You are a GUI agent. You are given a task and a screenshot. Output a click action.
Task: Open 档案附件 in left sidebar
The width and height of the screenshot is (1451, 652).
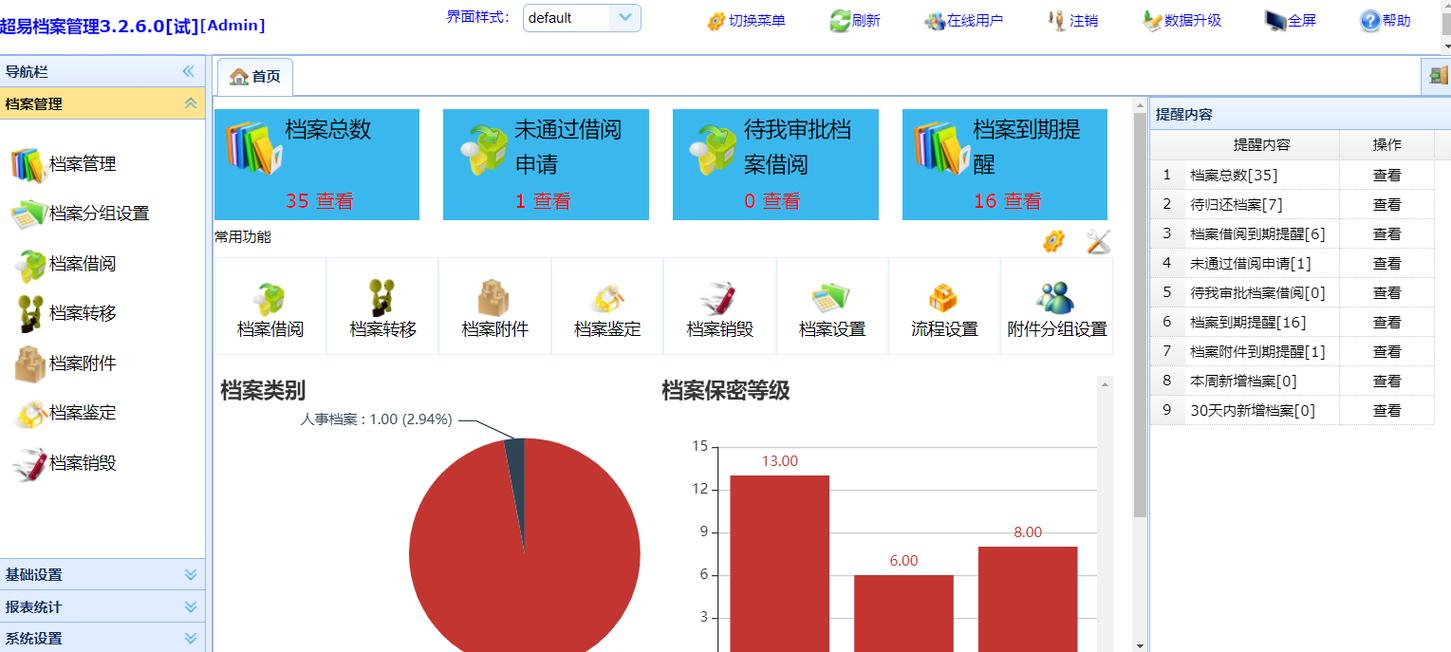pyautogui.click(x=65, y=363)
